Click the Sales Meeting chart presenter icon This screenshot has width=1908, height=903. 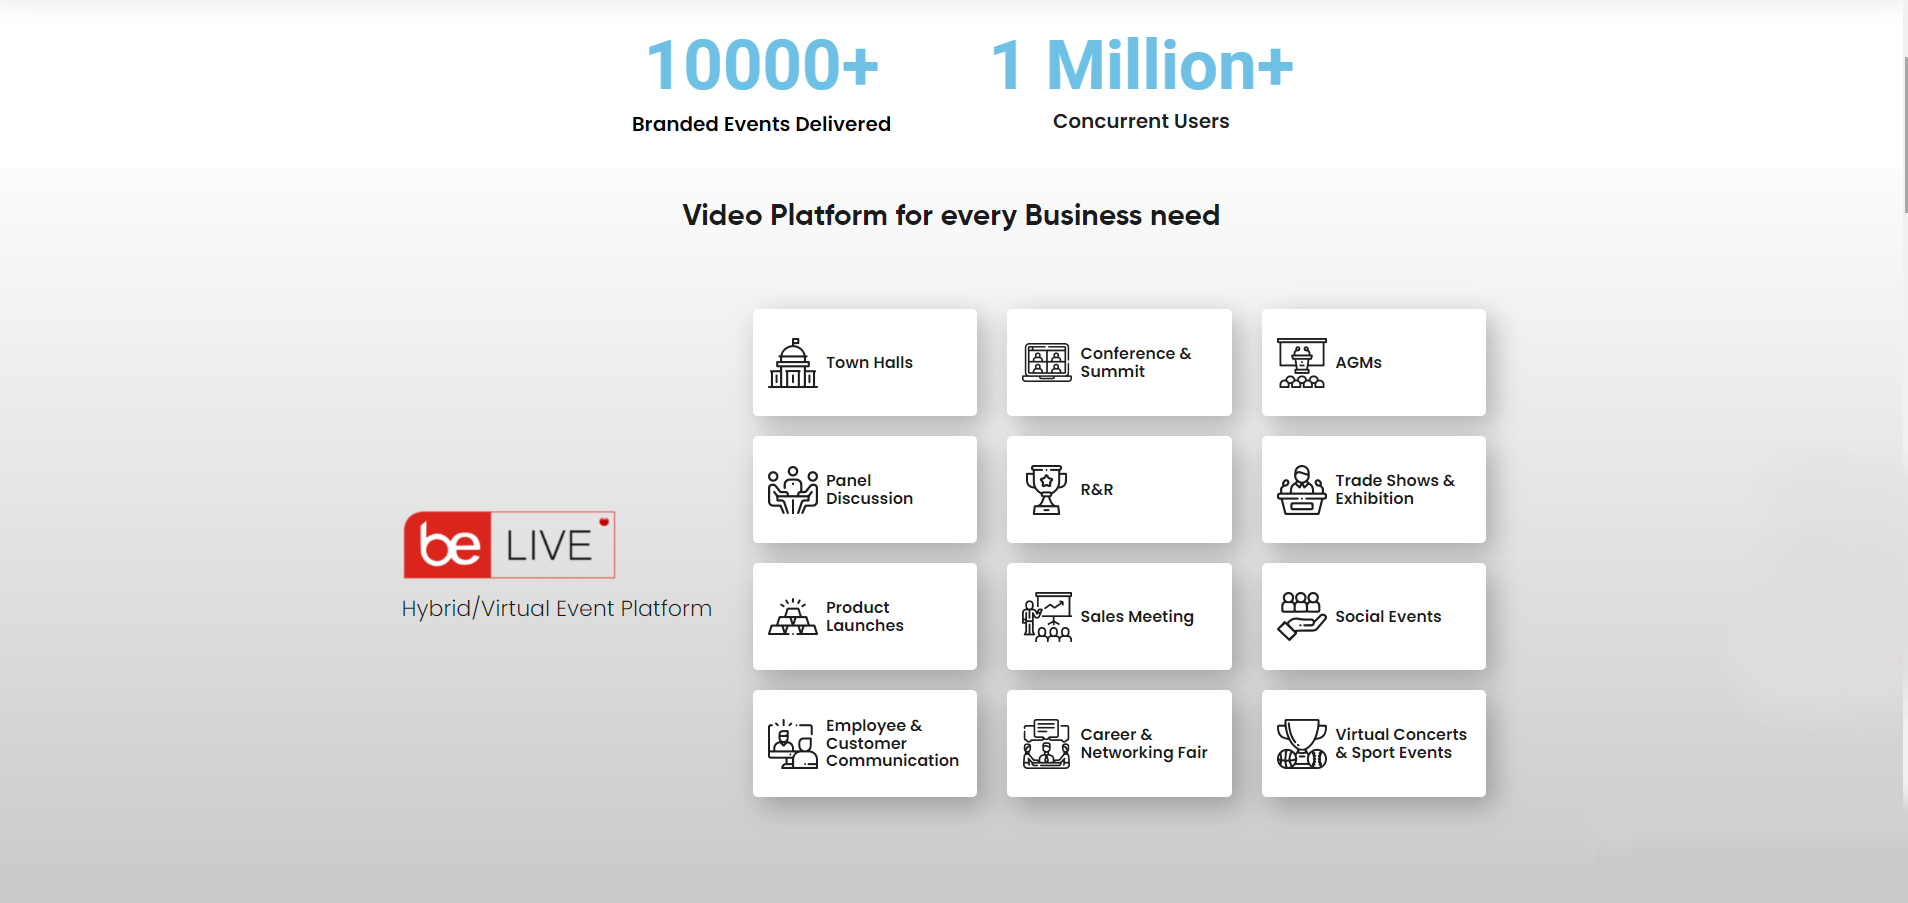pos(1047,617)
